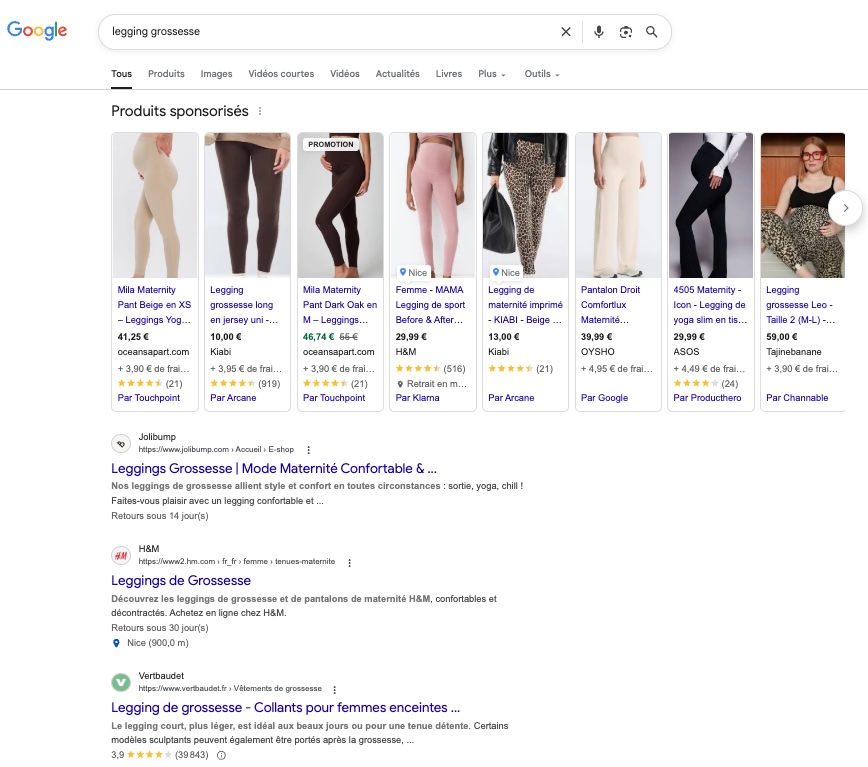Image resolution: width=868 pixels, height=767 pixels.
Task: Click the Vertbaudet site favicon
Action: (121, 682)
